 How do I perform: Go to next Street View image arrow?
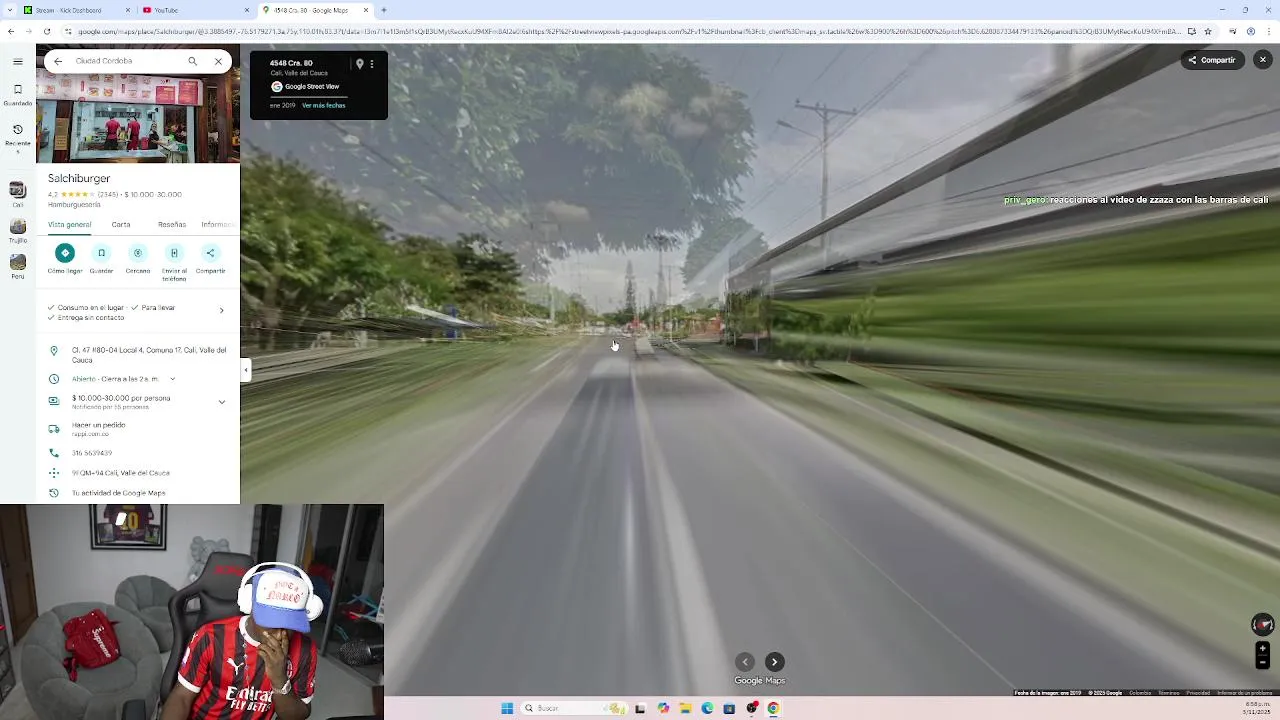pyautogui.click(x=775, y=662)
